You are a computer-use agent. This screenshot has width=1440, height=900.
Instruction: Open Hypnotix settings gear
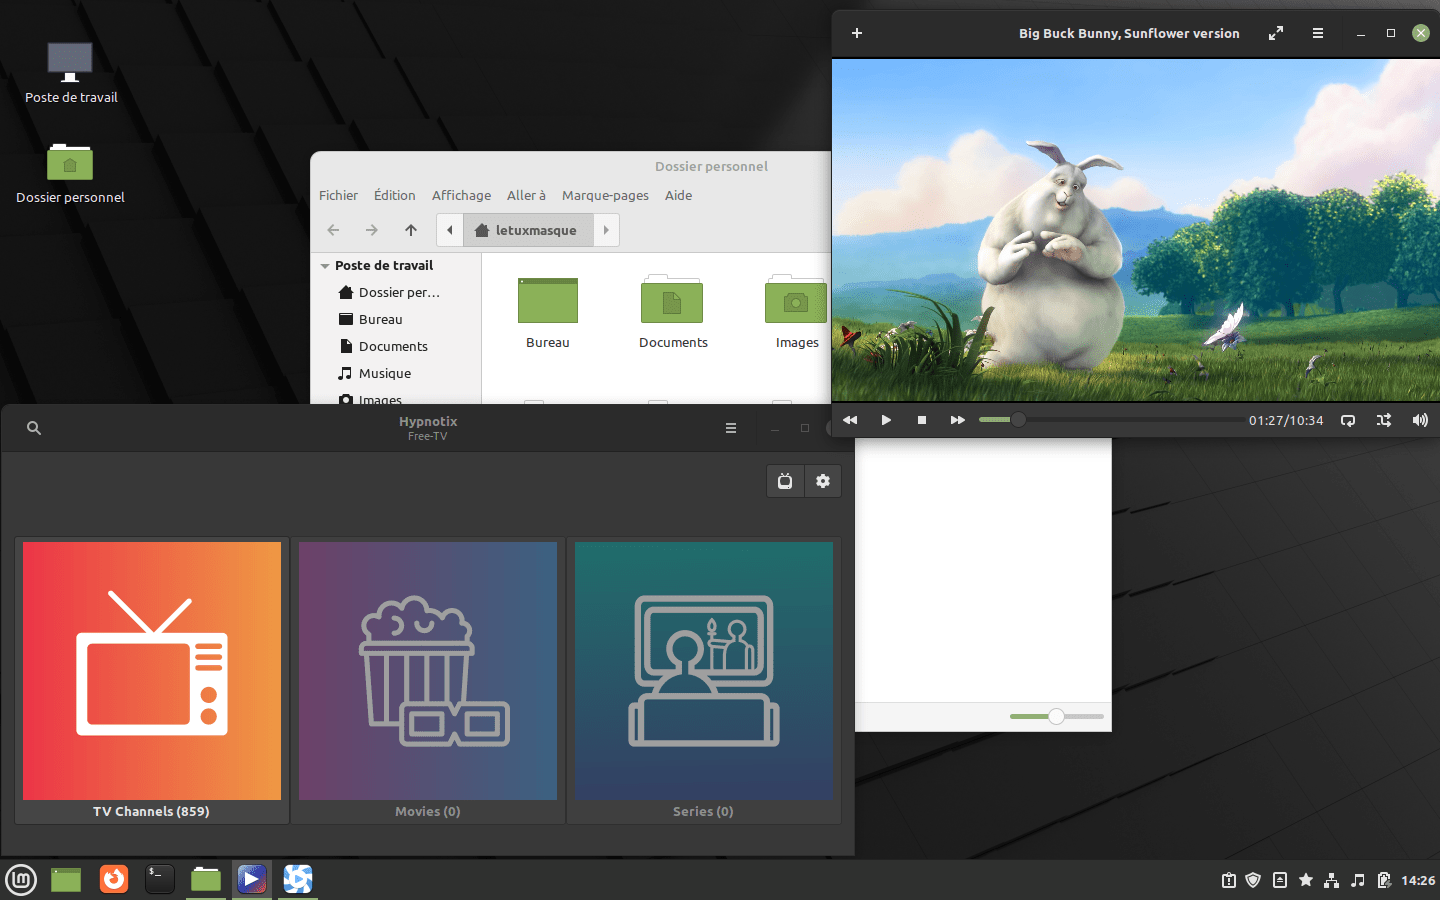tap(823, 481)
